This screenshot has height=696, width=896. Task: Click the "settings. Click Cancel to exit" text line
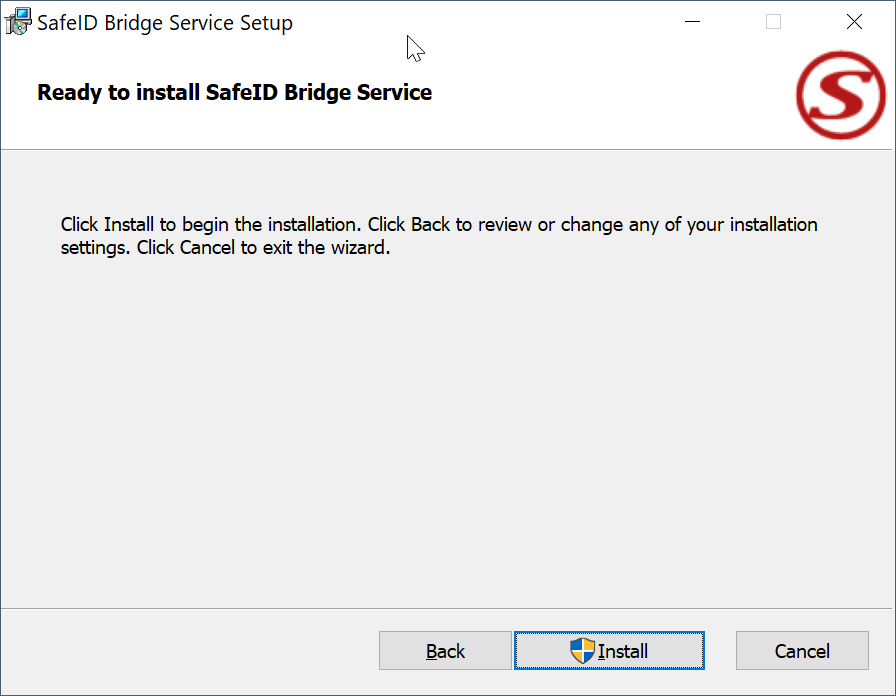[x=225, y=247]
